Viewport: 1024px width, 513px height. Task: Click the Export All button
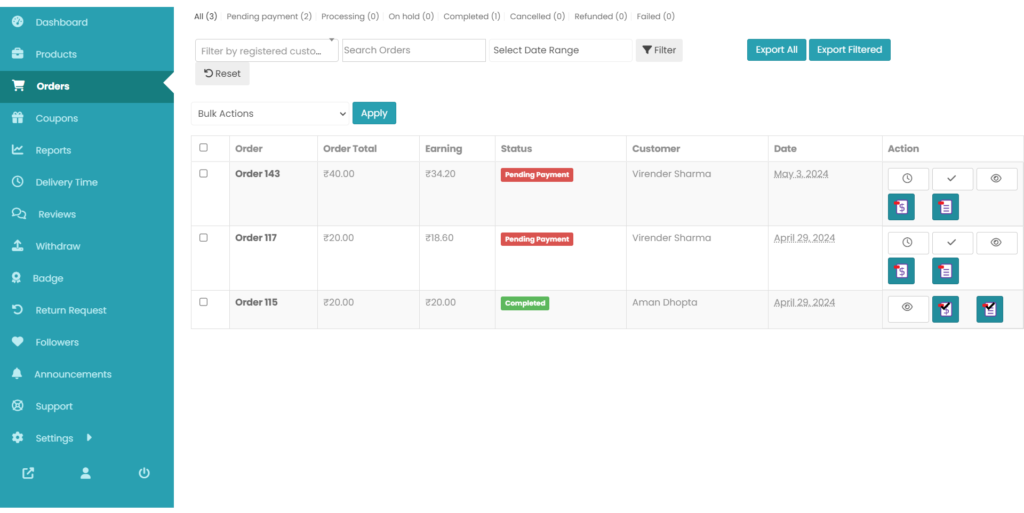(776, 50)
